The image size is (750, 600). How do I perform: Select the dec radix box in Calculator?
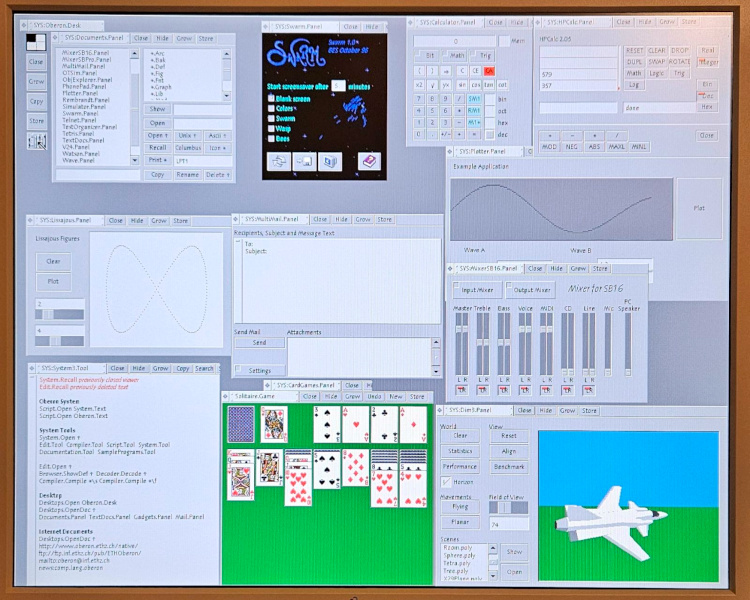click(x=490, y=135)
